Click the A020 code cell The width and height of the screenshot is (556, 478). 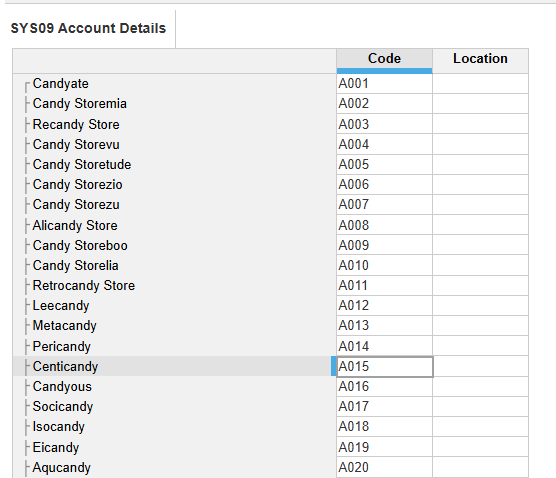coord(384,467)
